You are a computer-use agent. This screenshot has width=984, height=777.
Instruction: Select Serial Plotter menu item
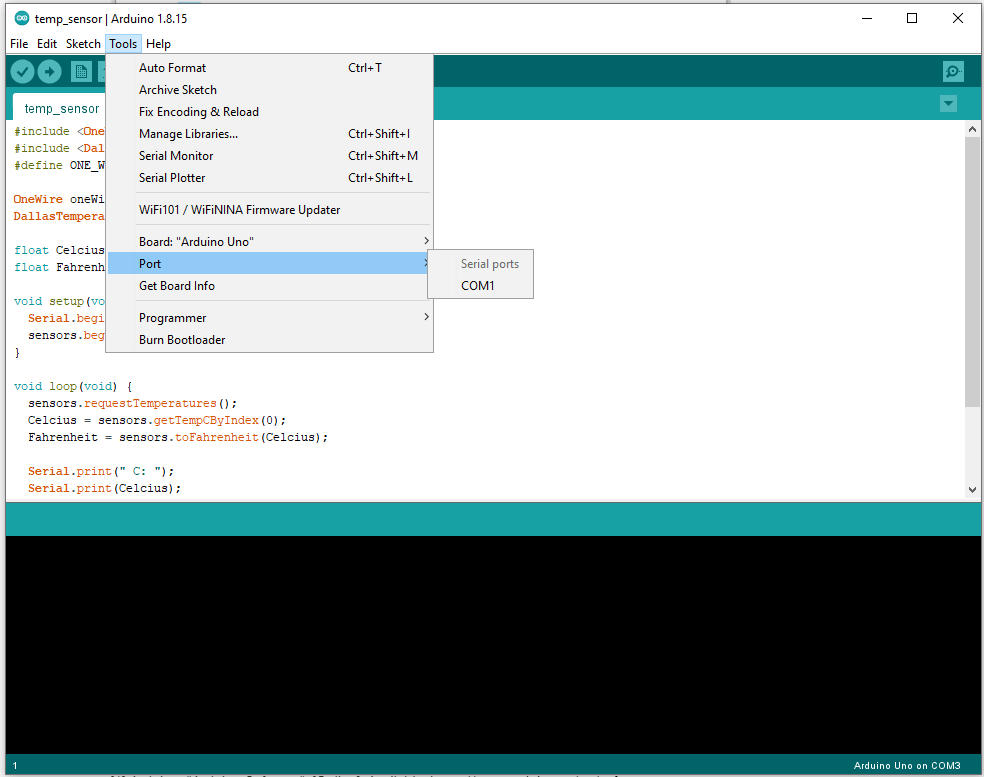click(172, 178)
